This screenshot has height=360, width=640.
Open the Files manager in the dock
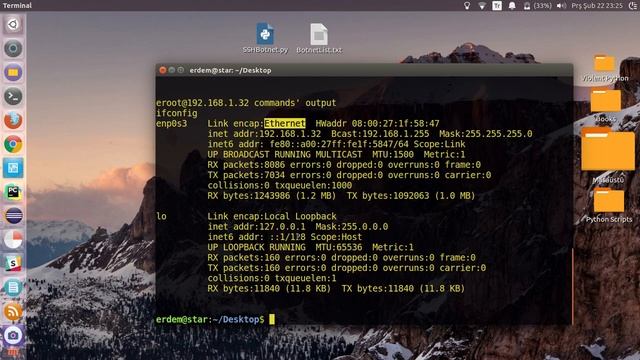(x=13, y=73)
